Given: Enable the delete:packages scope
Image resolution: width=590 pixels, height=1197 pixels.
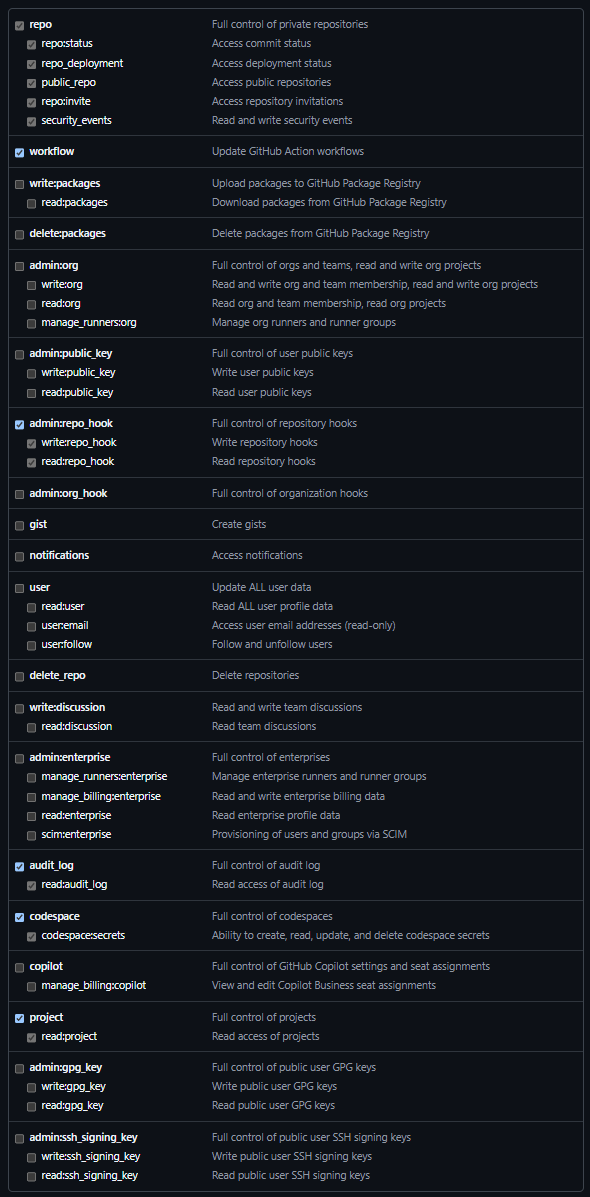Looking at the screenshot, I should pos(19,234).
